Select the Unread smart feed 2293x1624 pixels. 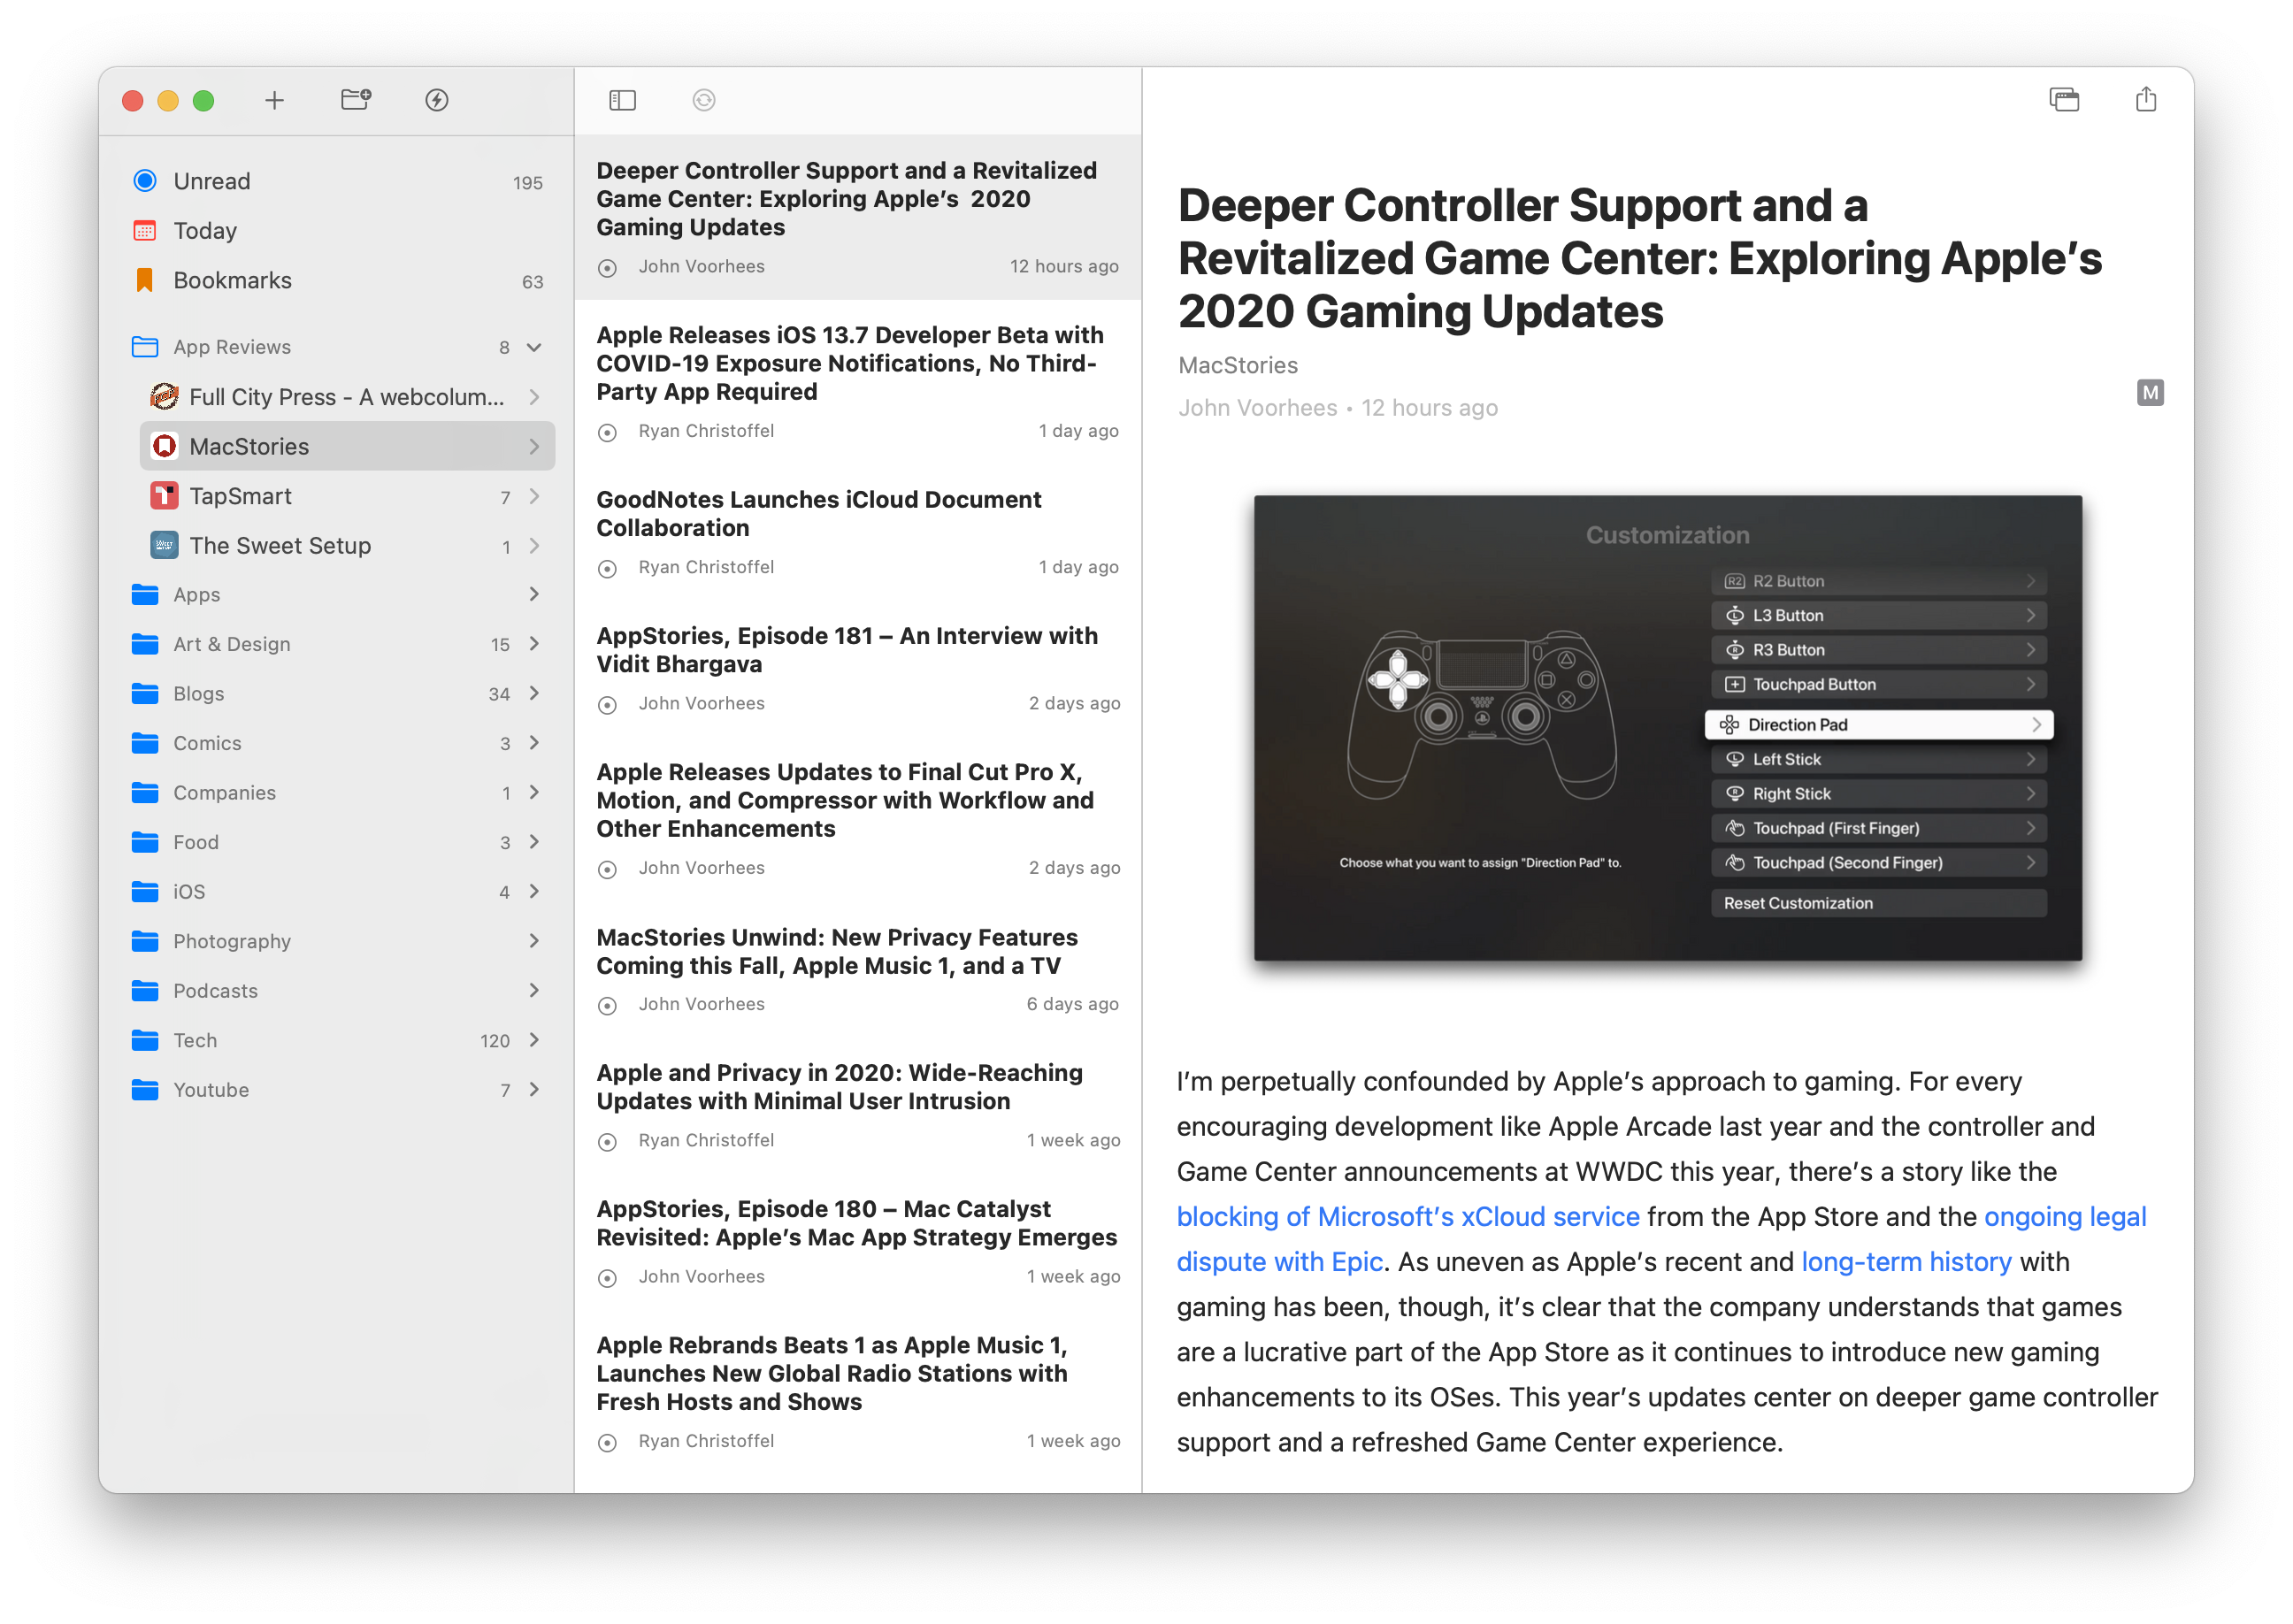pos(336,181)
